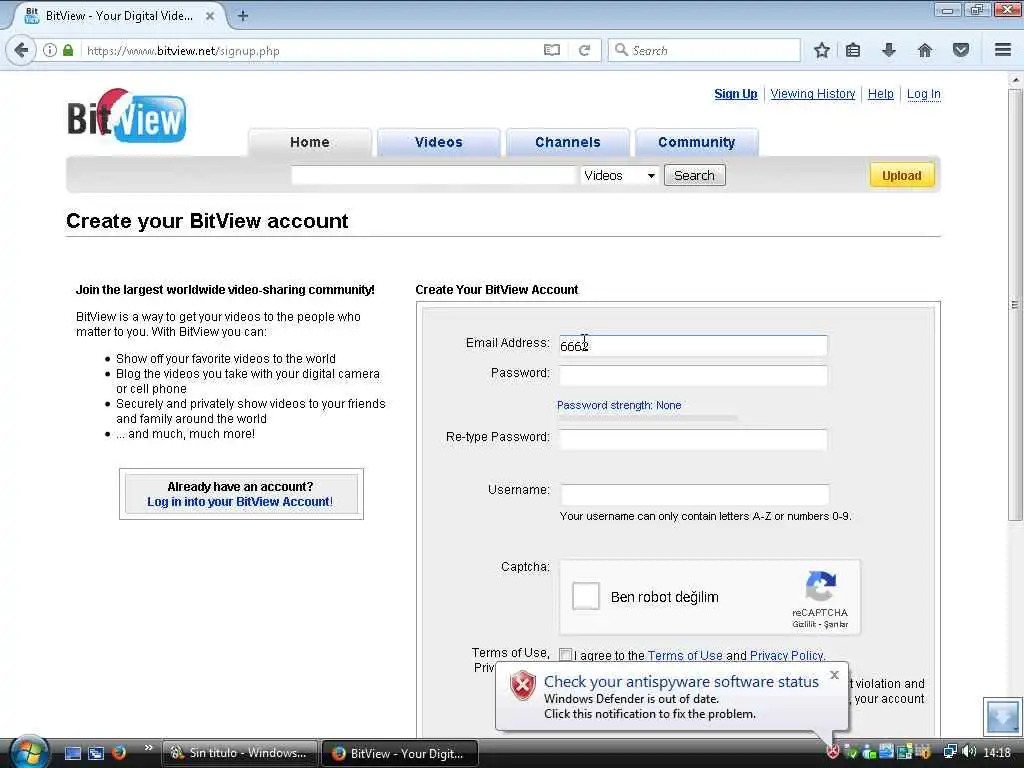Open a new tab with plus button
This screenshot has width=1024, height=768.
coord(243,16)
